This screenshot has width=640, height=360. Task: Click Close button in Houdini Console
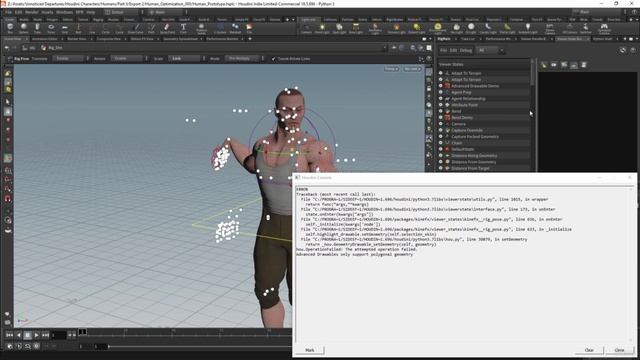coord(619,350)
